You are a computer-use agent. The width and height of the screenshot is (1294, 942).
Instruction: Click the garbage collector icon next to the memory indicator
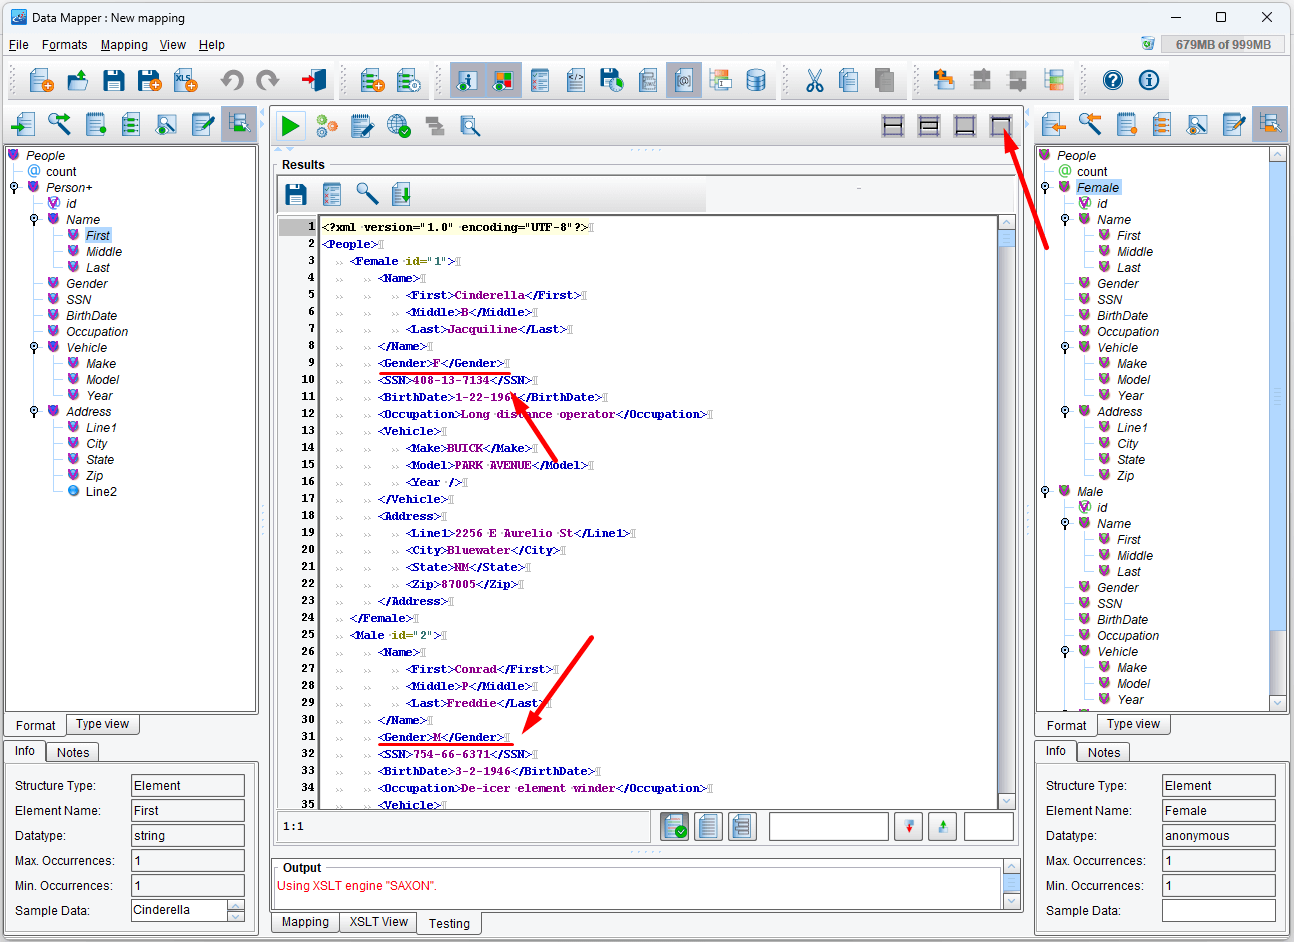(x=1148, y=44)
